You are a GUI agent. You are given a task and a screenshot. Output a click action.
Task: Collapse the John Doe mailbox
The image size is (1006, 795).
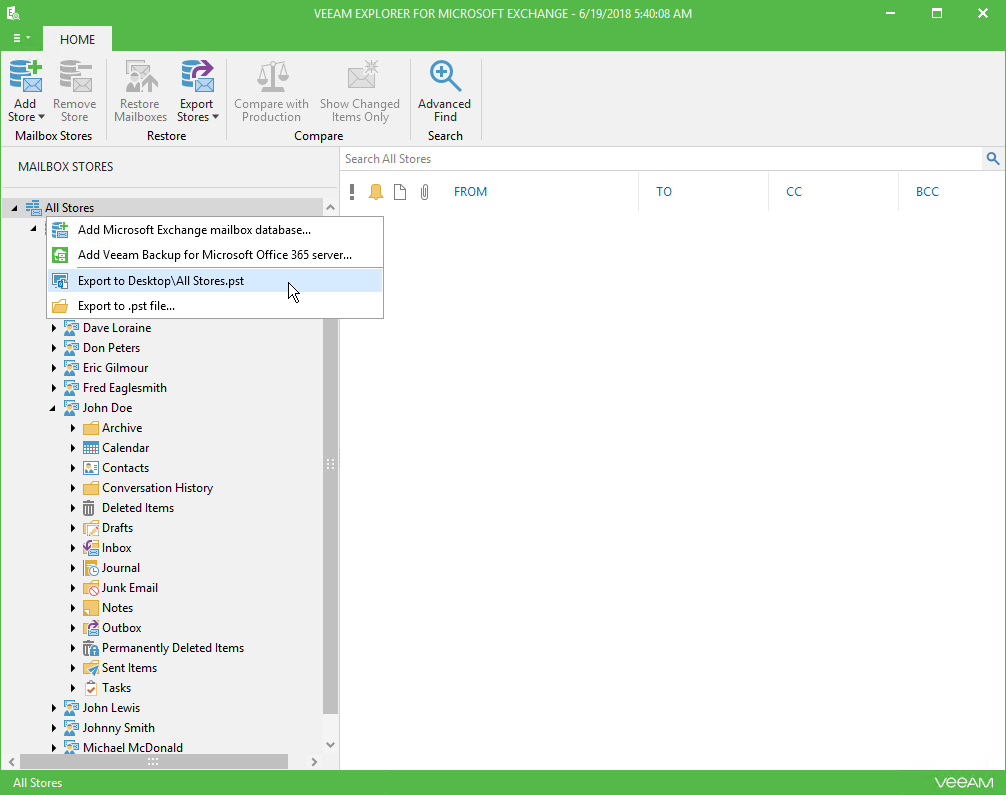click(x=53, y=408)
